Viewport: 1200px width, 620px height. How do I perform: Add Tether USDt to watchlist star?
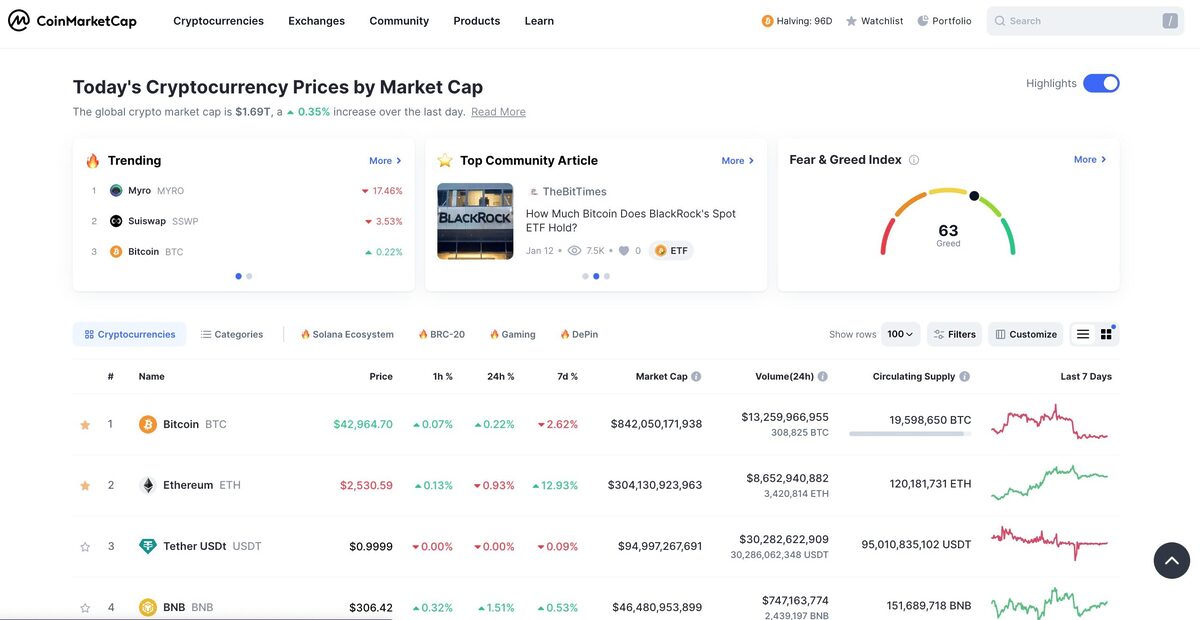click(x=85, y=547)
